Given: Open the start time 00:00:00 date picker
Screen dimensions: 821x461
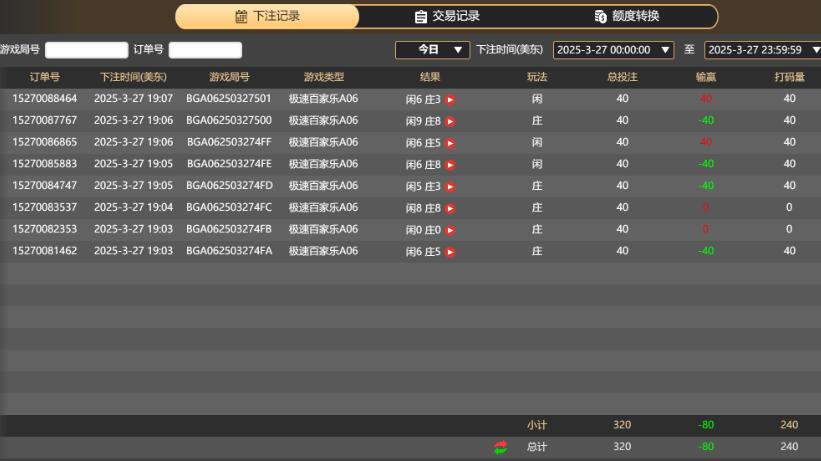Looking at the screenshot, I should [x=614, y=49].
